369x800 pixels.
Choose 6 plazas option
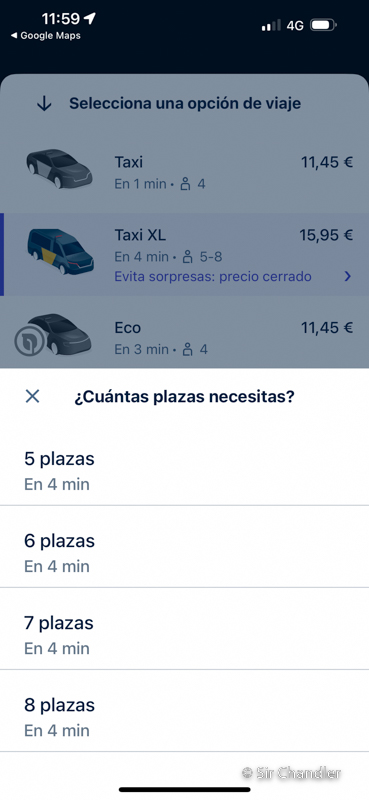(184, 546)
